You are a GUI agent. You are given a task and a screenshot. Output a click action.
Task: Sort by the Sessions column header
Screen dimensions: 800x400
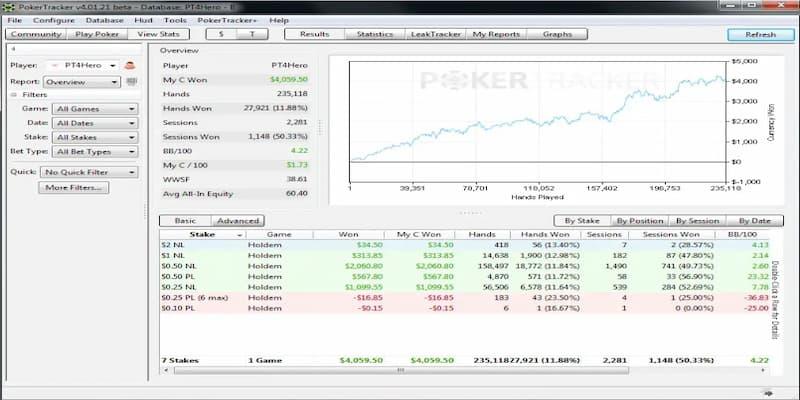(605, 235)
